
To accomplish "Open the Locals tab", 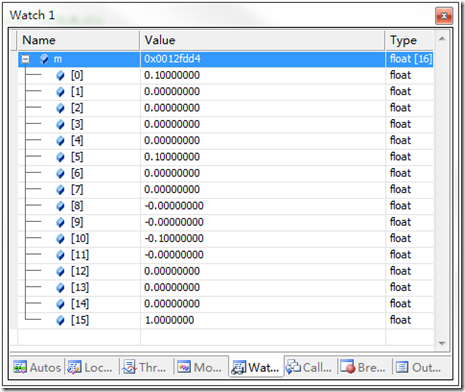I will (90, 367).
